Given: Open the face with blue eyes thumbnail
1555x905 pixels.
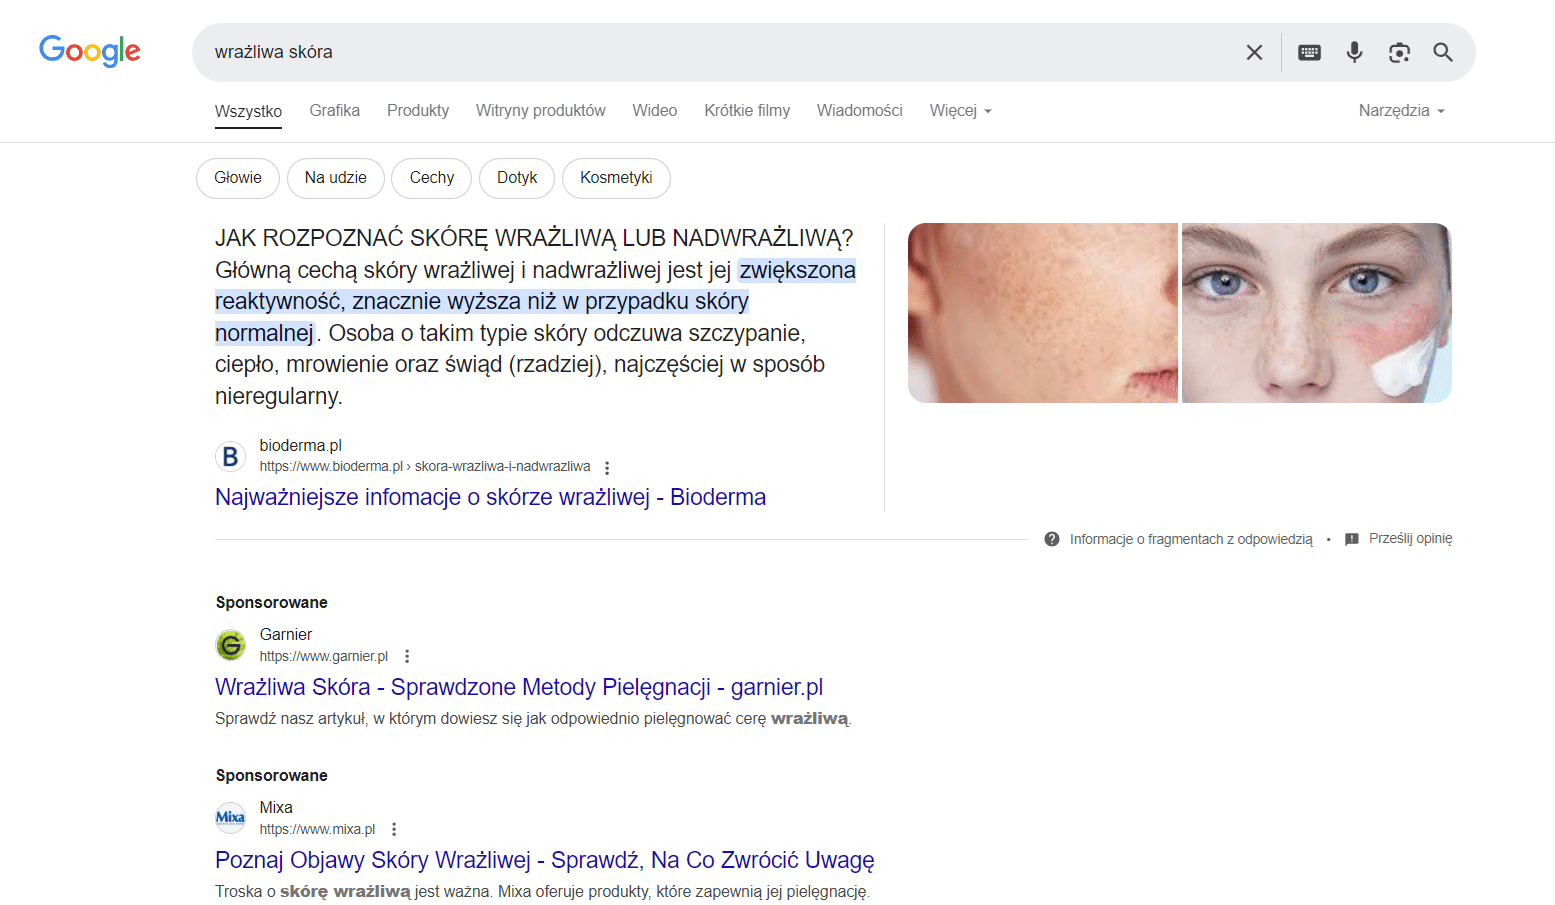Looking at the screenshot, I should tap(1317, 313).
